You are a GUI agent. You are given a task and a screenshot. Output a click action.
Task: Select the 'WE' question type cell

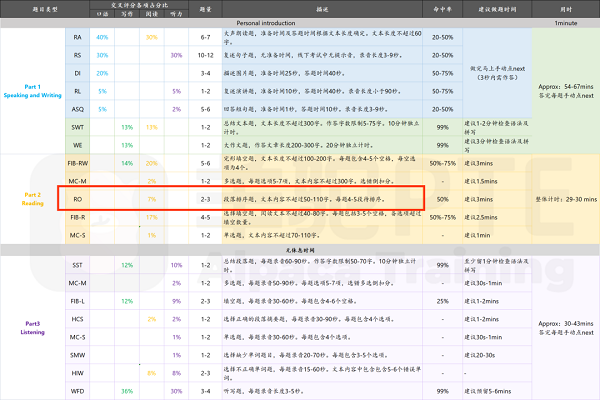coord(77,145)
